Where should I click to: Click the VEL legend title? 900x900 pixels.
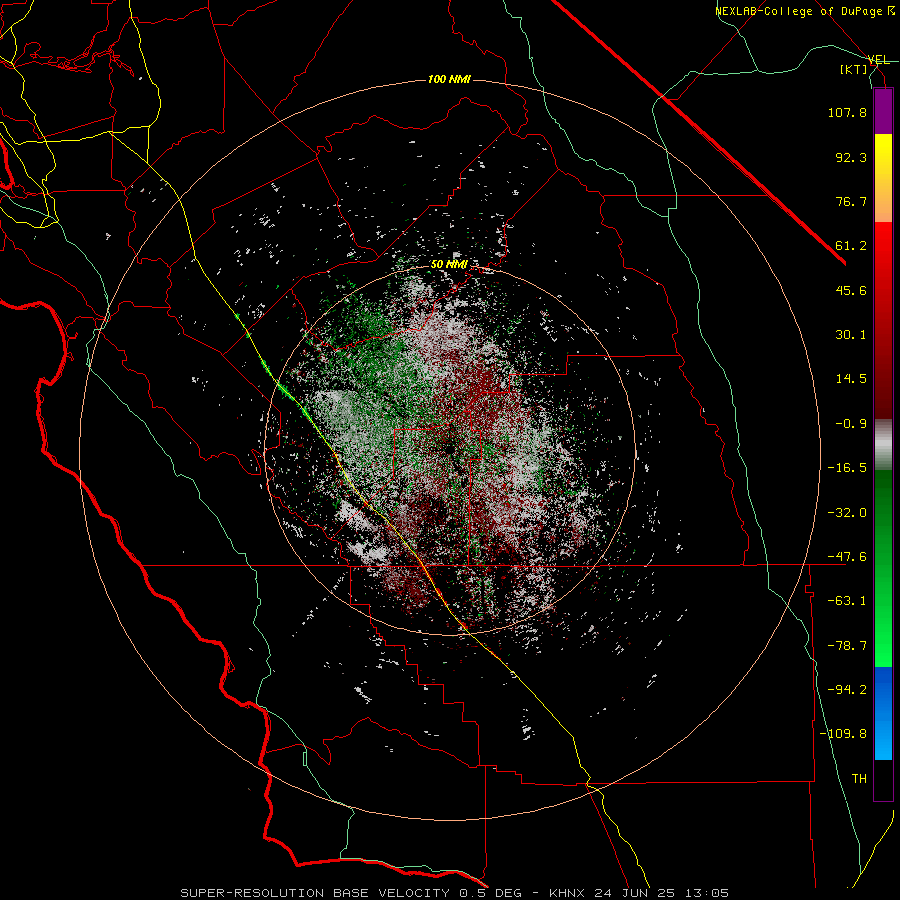pos(878,60)
